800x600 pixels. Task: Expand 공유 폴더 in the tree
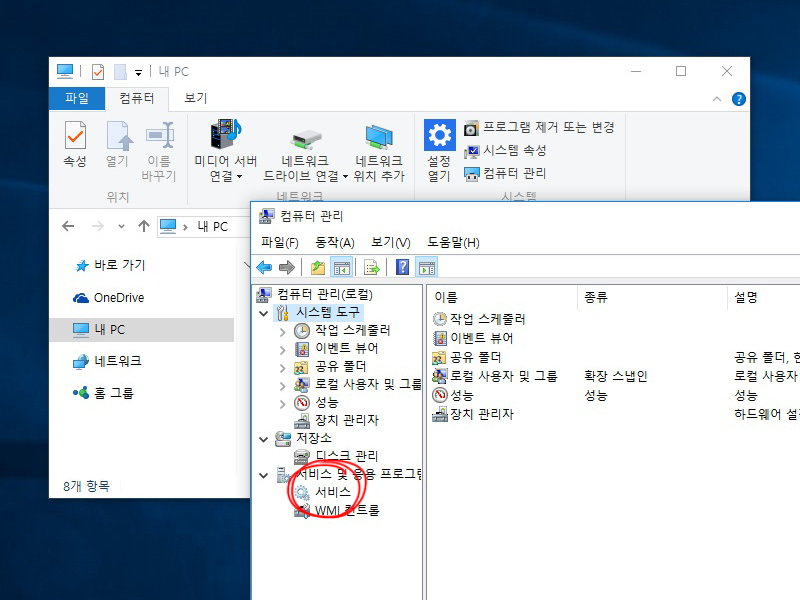(x=283, y=368)
